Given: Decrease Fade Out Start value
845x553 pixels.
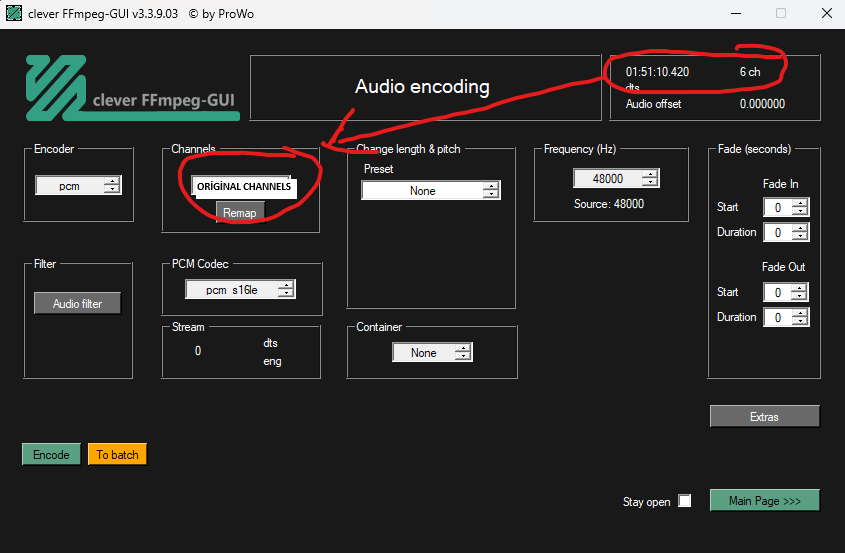Looking at the screenshot, I should [x=800, y=296].
